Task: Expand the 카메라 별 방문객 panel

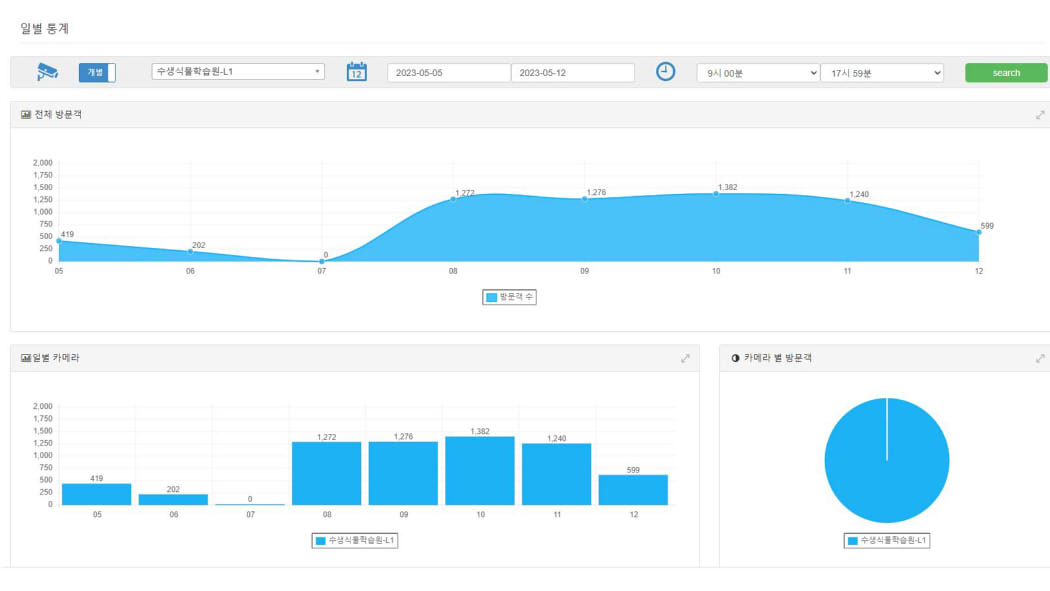Action: [x=1040, y=358]
